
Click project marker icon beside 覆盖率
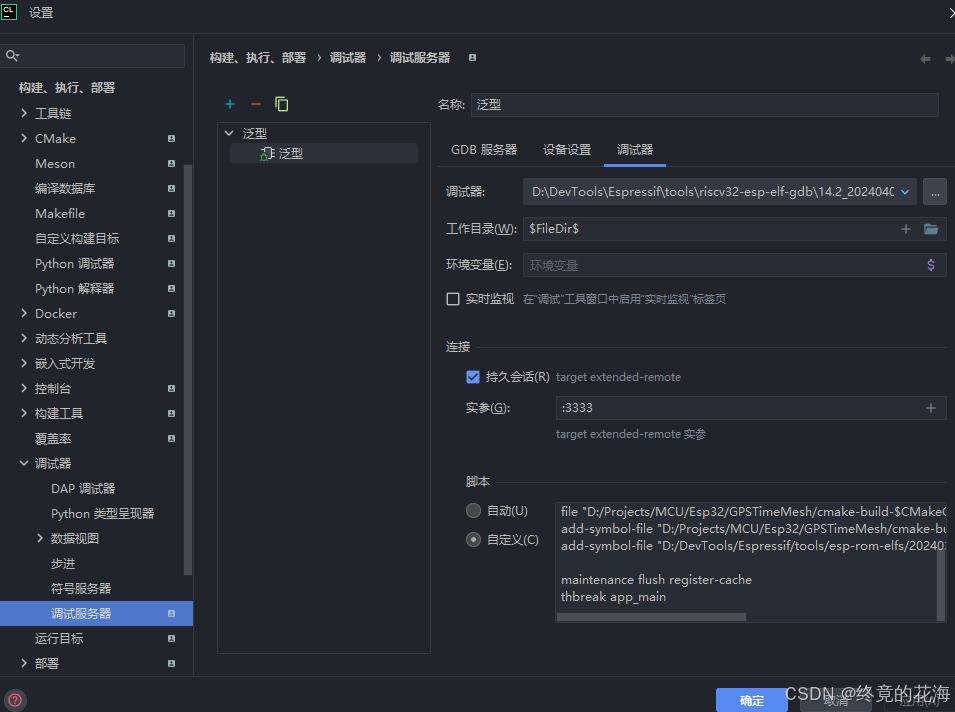click(x=171, y=439)
